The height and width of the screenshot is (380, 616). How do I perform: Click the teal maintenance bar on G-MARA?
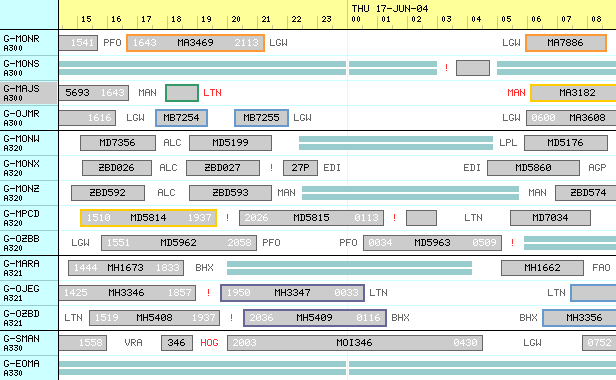[349, 268]
